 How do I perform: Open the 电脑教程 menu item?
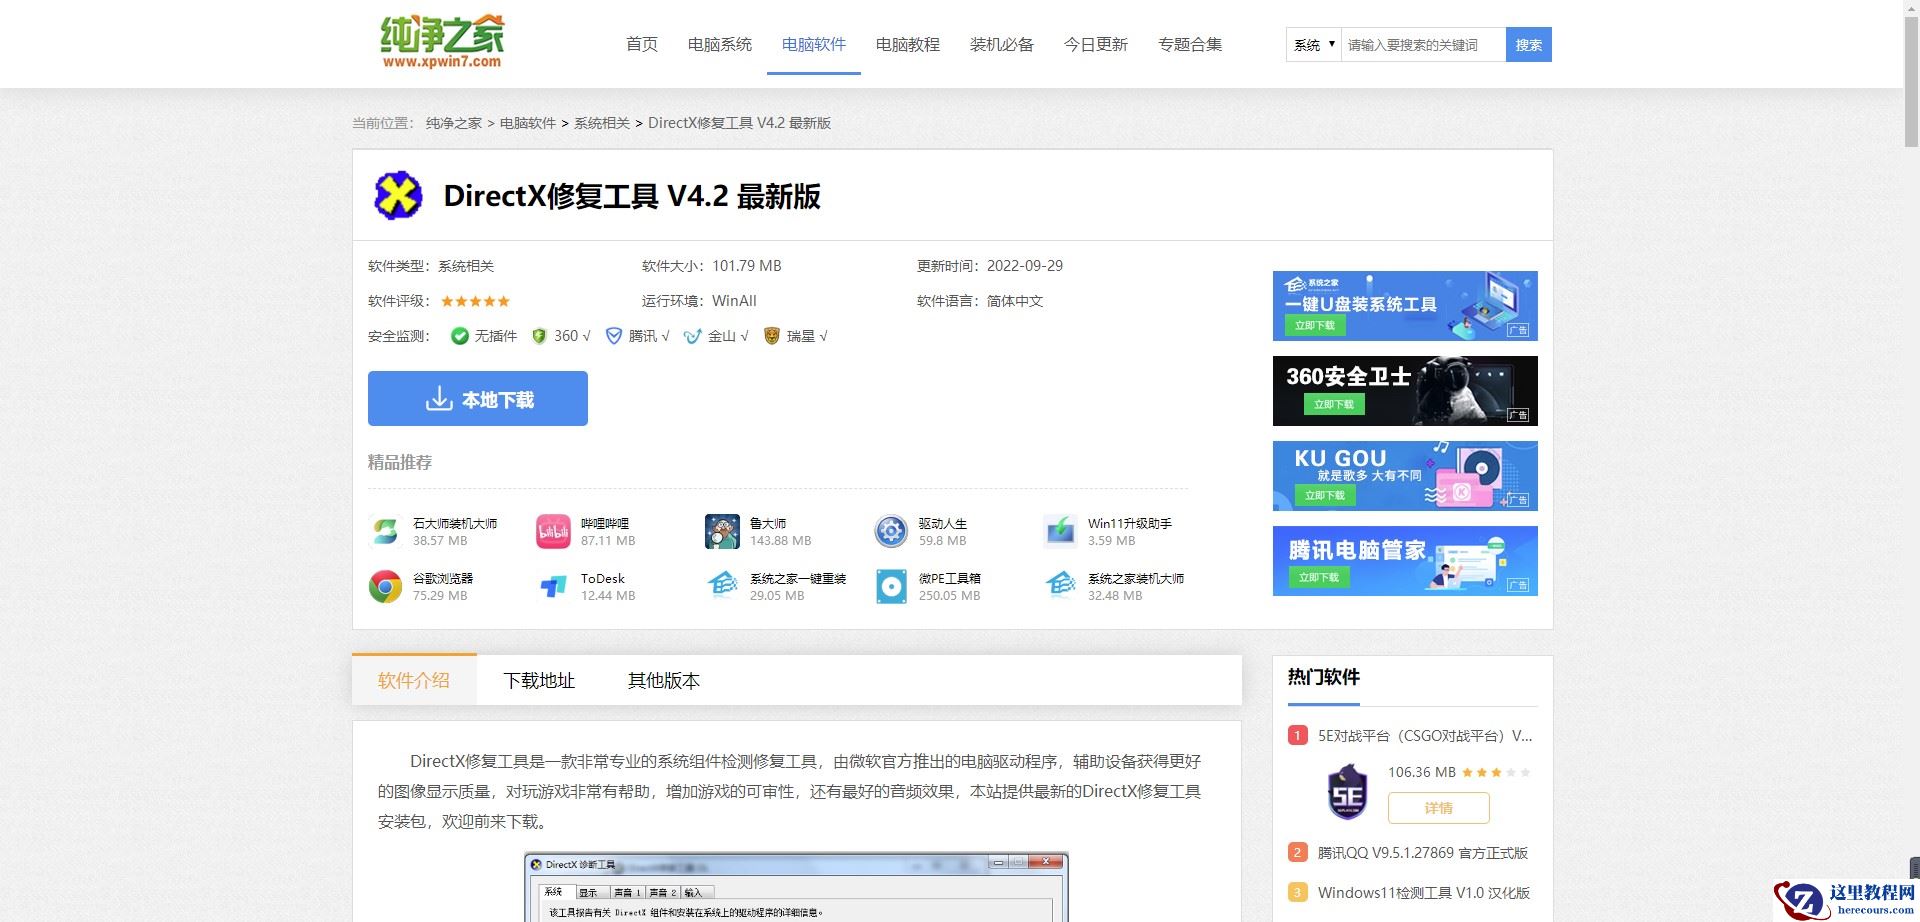click(x=907, y=44)
